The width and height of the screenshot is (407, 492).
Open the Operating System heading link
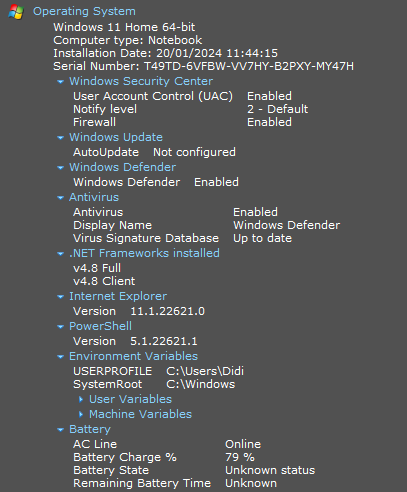point(84,11)
